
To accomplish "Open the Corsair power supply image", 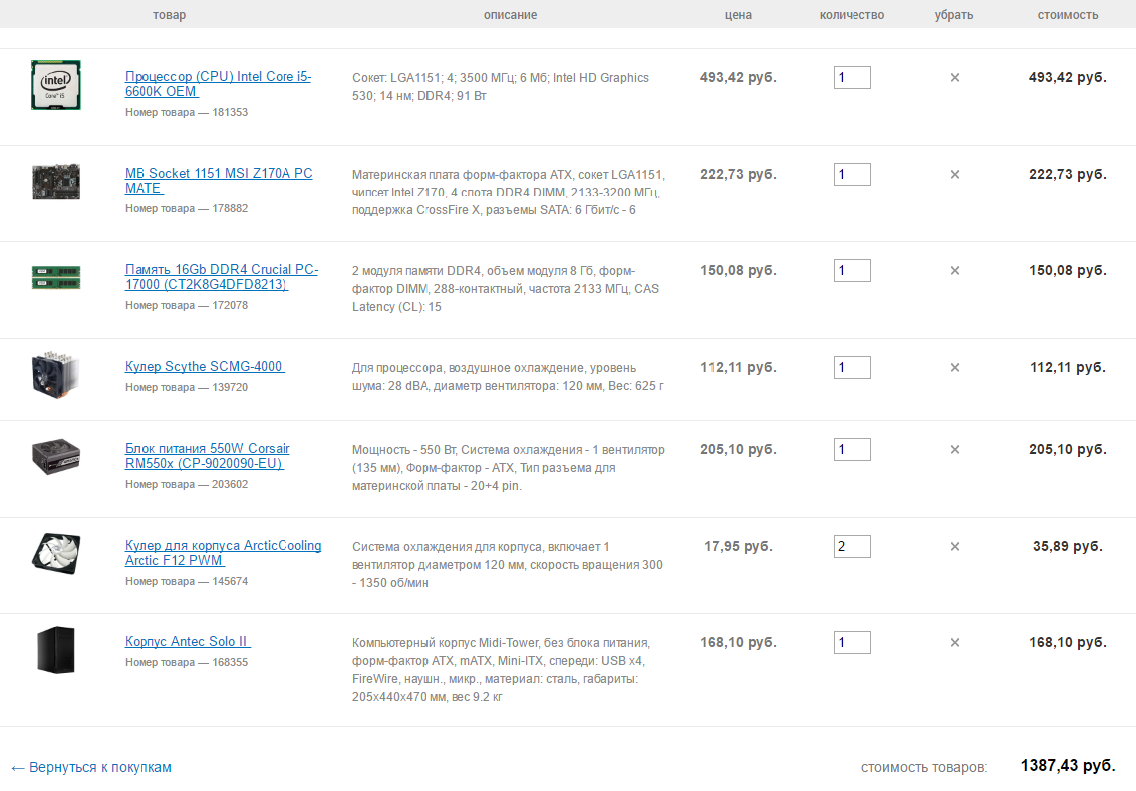I will tap(56, 456).
